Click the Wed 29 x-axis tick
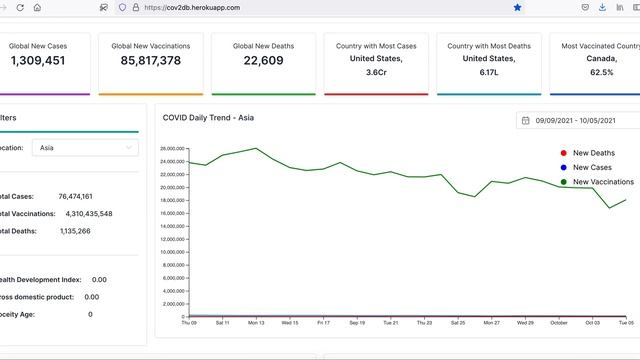 click(x=525, y=323)
